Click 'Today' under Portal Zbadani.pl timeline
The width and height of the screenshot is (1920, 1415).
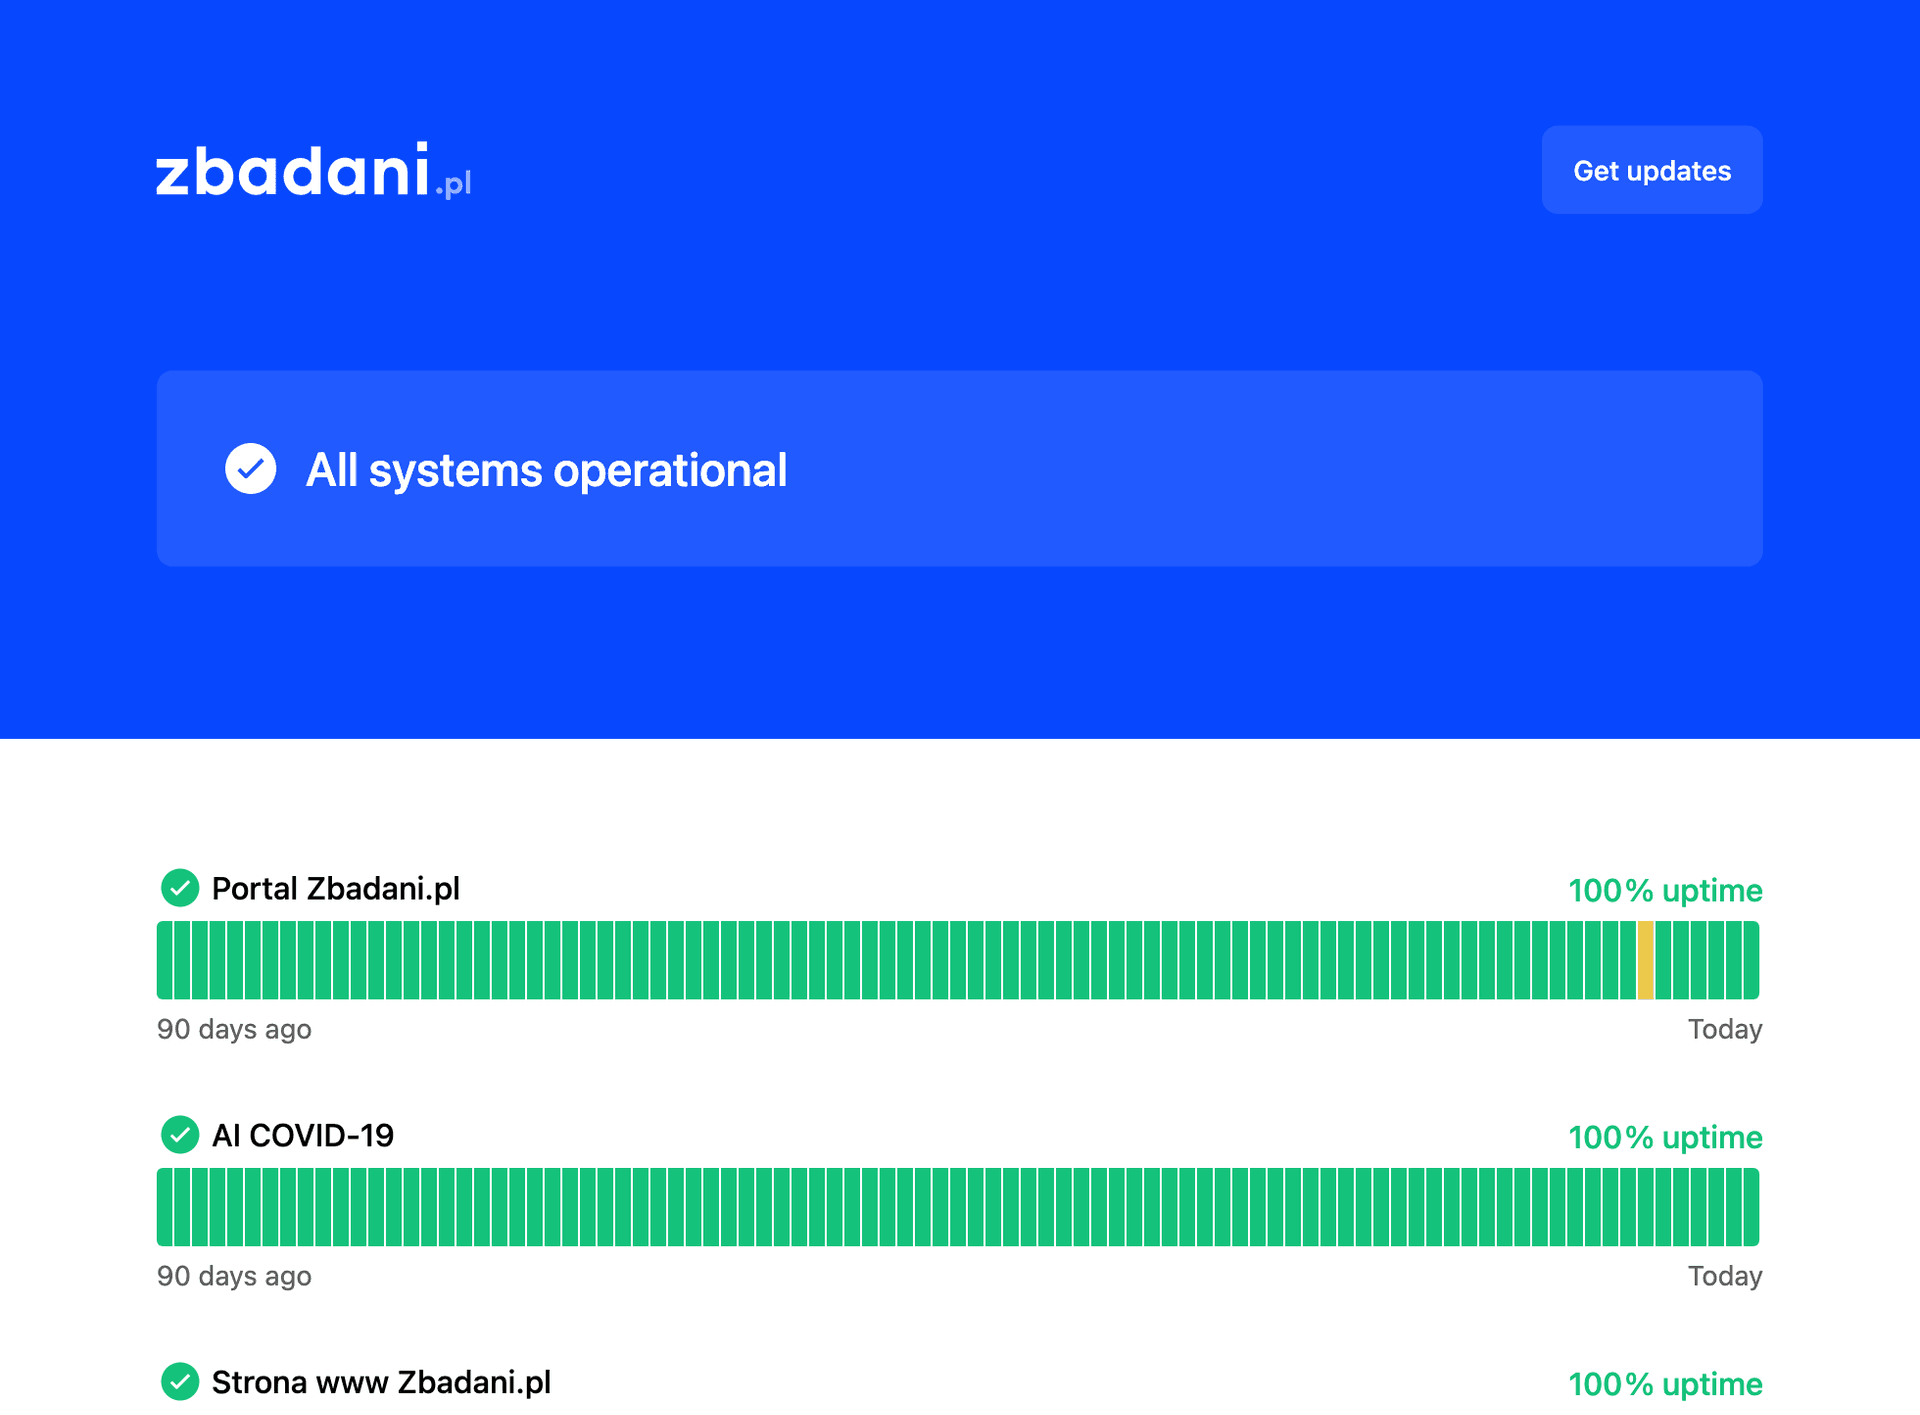[x=1725, y=1030]
